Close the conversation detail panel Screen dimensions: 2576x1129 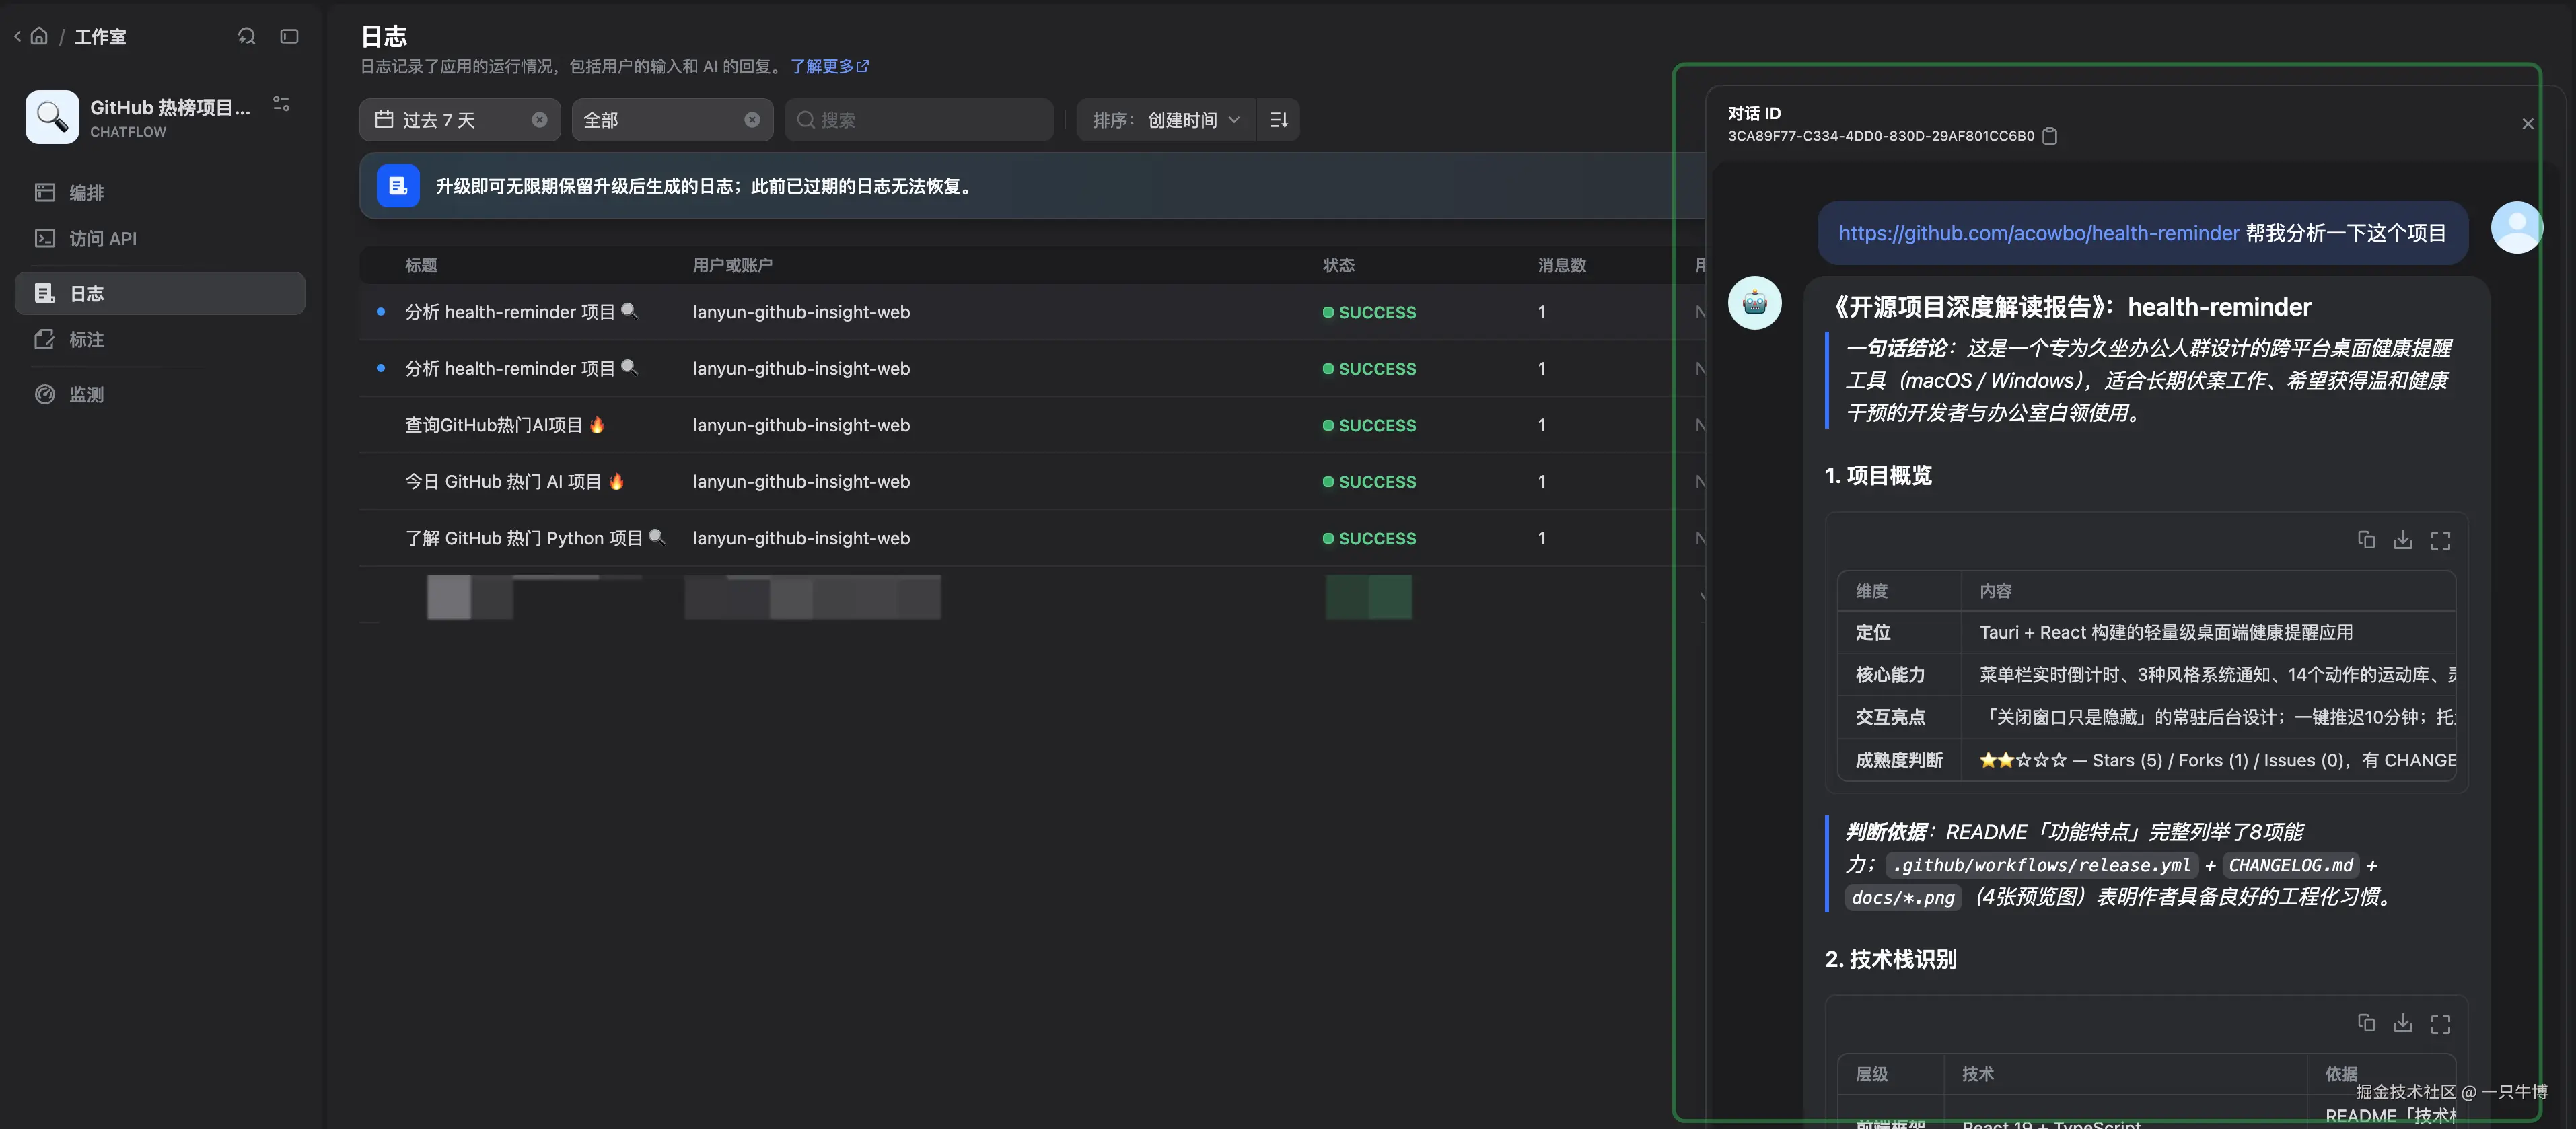pos(2527,124)
